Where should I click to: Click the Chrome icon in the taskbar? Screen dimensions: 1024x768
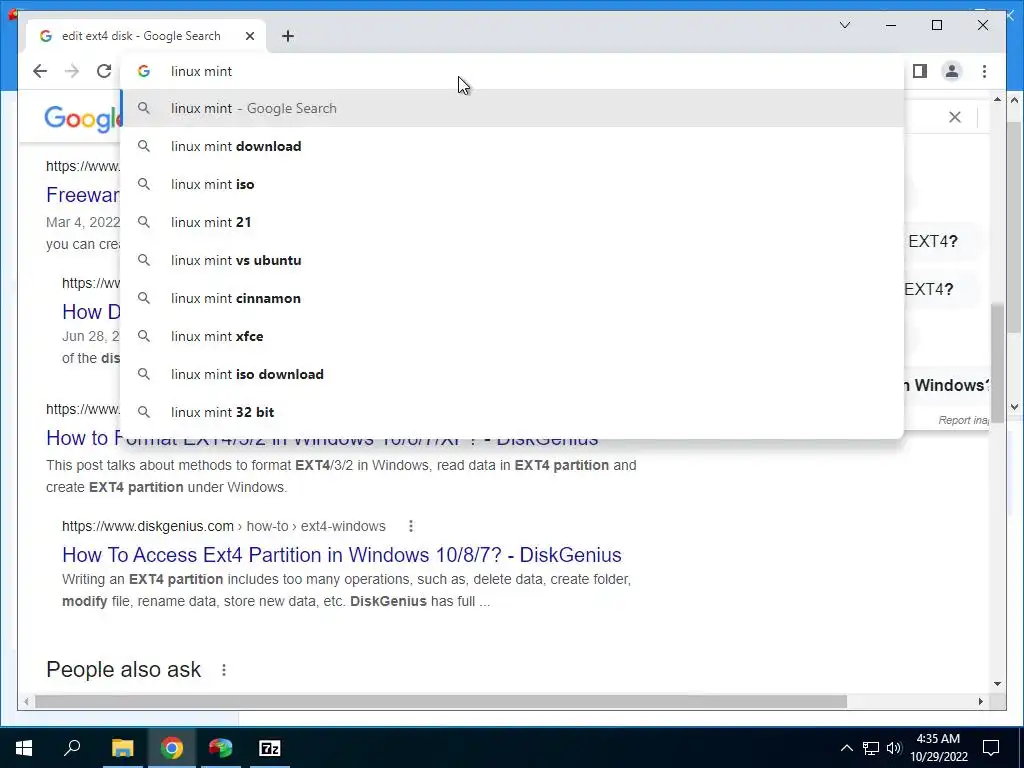[172, 748]
